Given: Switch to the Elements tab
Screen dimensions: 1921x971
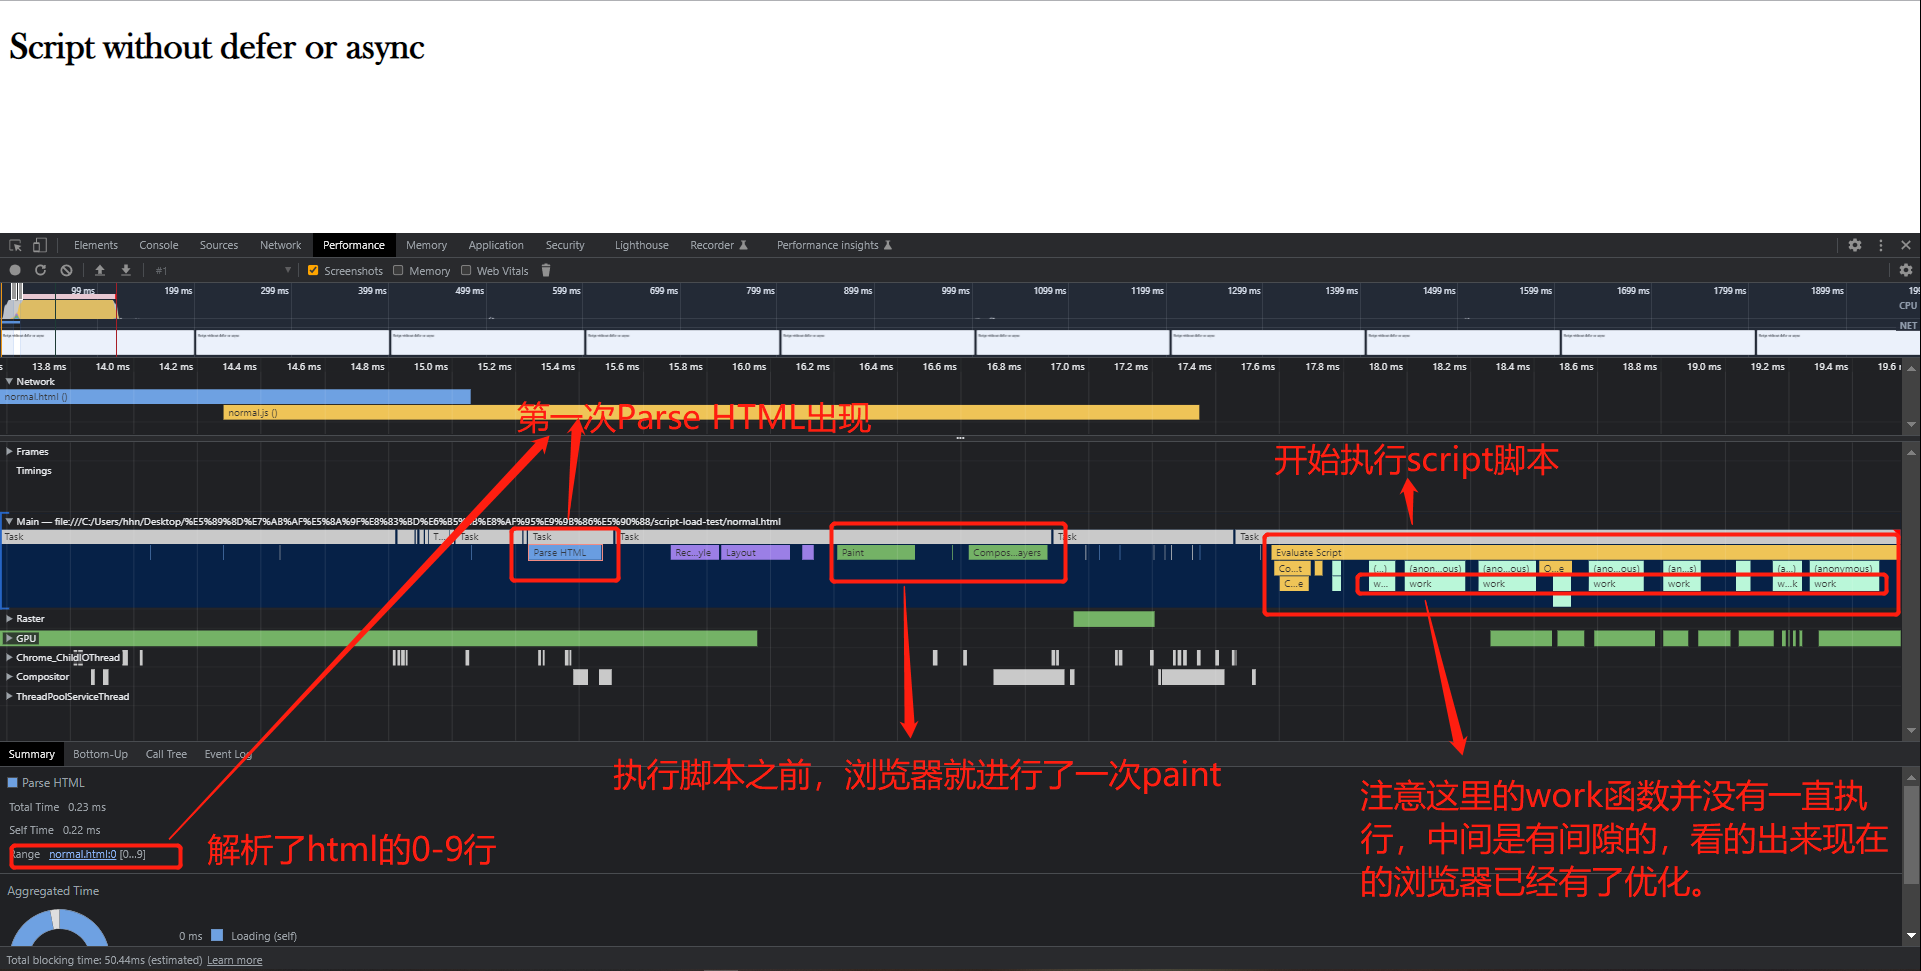Looking at the screenshot, I should pos(95,245).
